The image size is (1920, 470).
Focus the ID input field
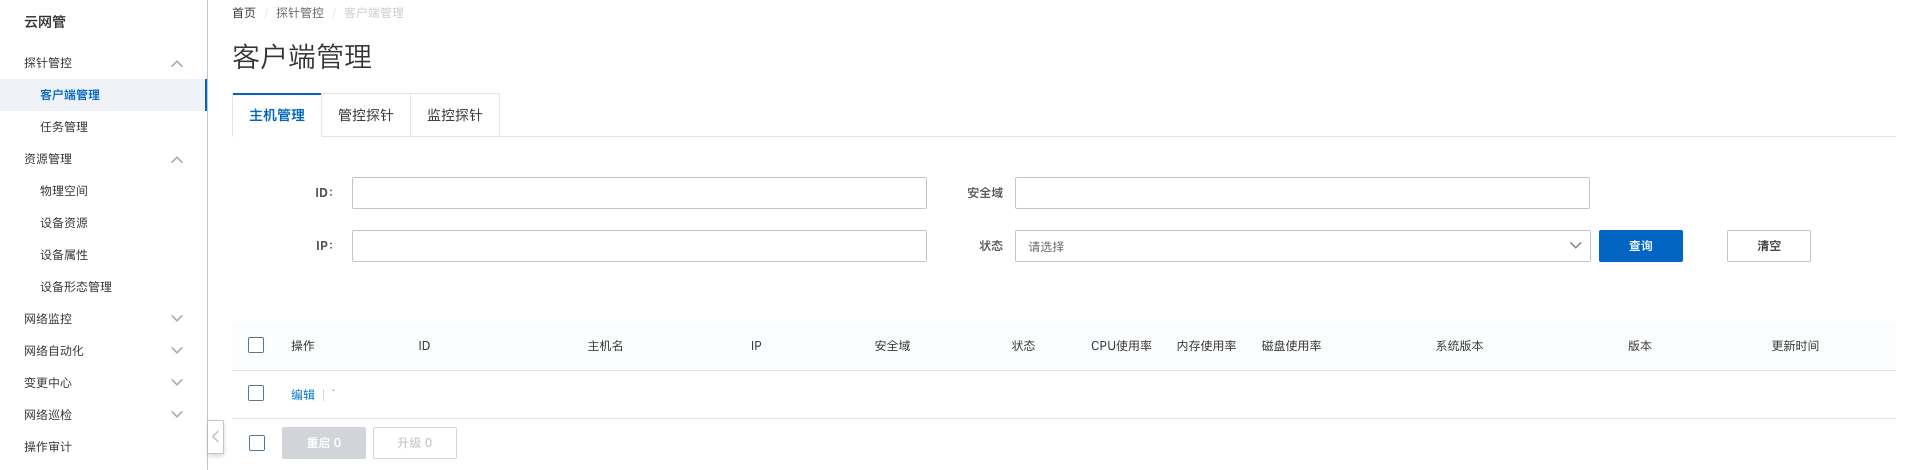[x=639, y=193]
